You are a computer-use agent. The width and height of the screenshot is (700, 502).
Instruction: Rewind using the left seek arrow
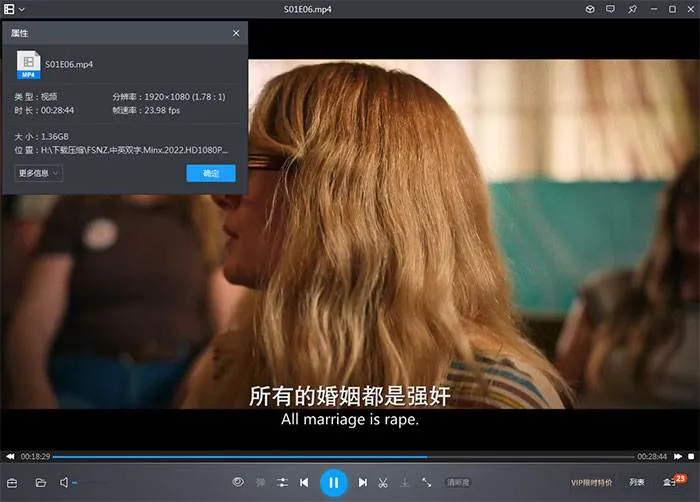pos(10,456)
